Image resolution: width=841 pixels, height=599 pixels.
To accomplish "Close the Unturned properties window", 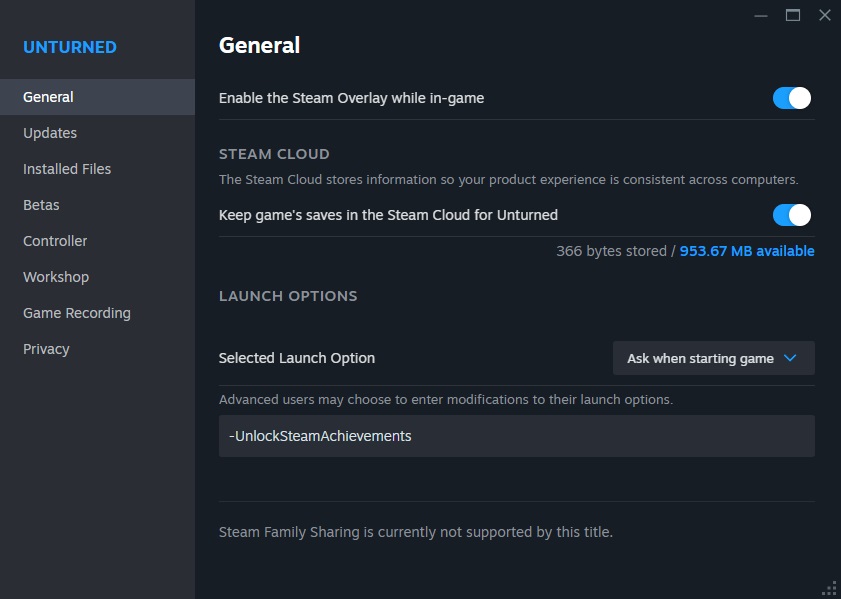I will [x=825, y=15].
